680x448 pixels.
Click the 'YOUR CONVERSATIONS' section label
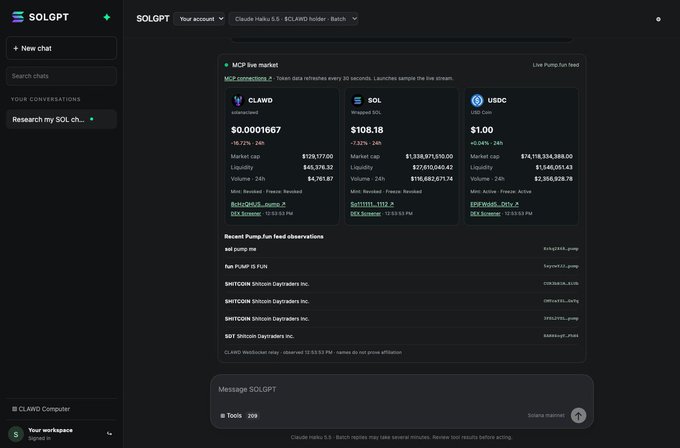click(46, 99)
